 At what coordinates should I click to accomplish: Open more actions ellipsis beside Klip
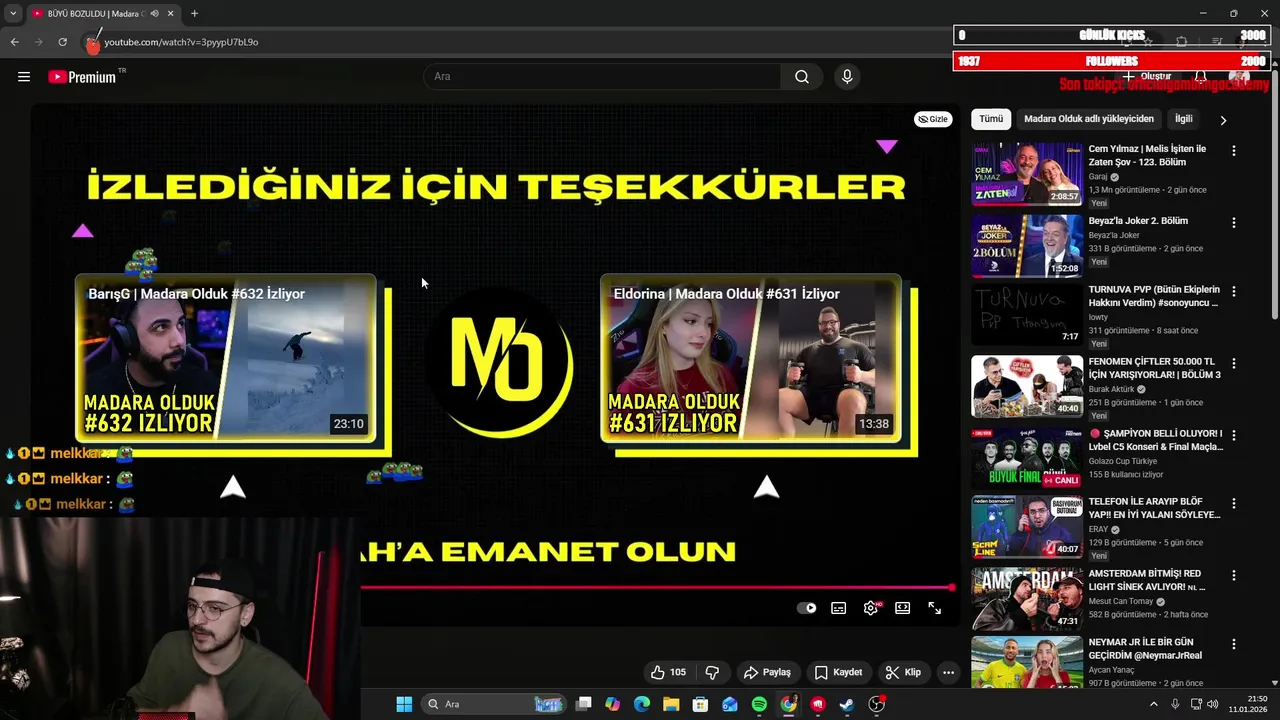(948, 672)
